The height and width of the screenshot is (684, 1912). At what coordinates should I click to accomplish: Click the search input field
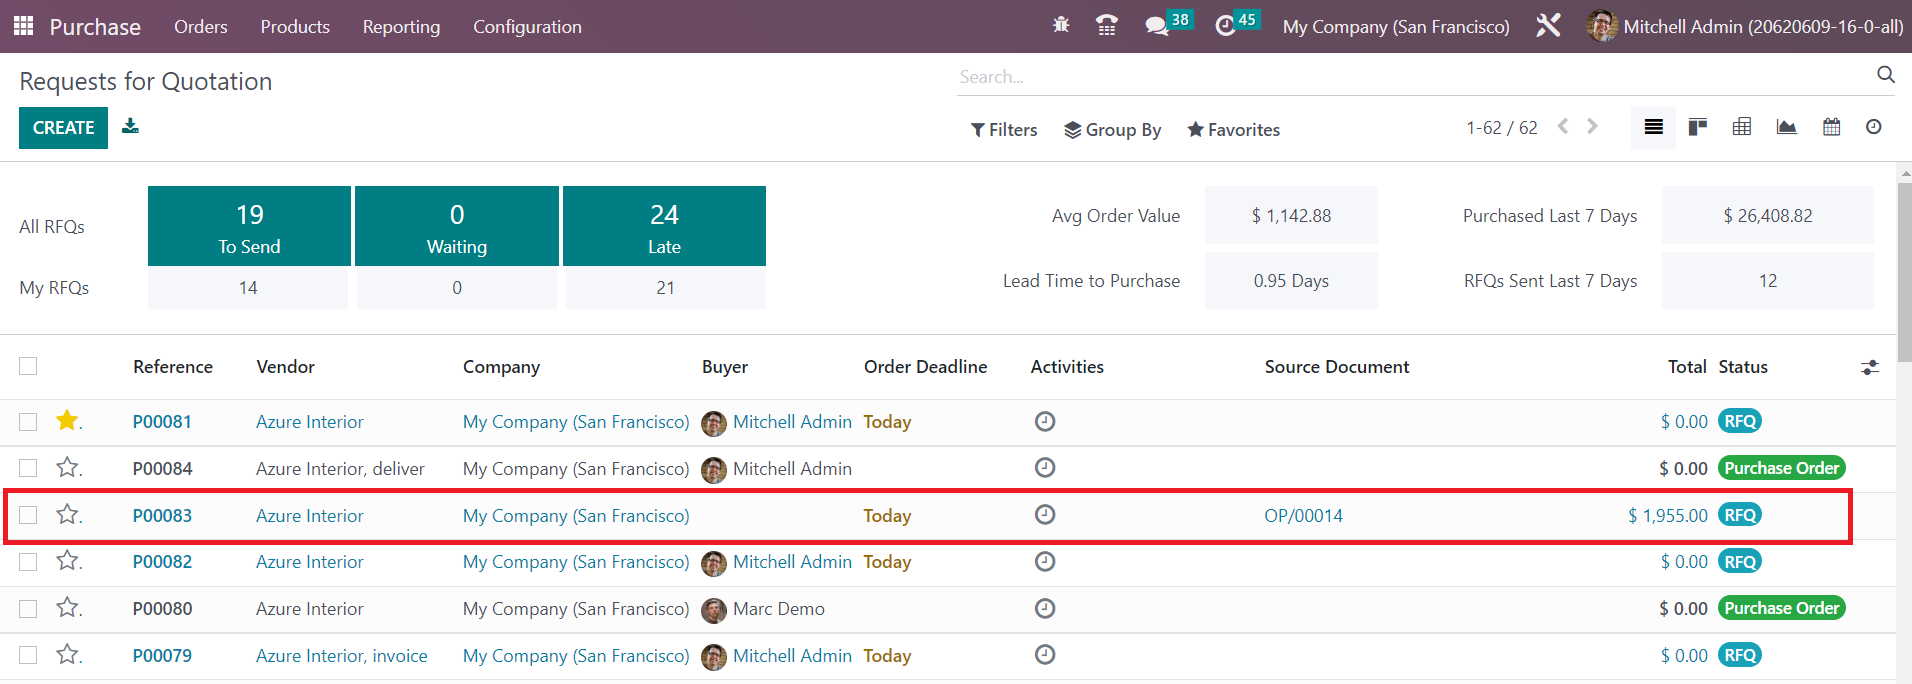pos(1410,77)
